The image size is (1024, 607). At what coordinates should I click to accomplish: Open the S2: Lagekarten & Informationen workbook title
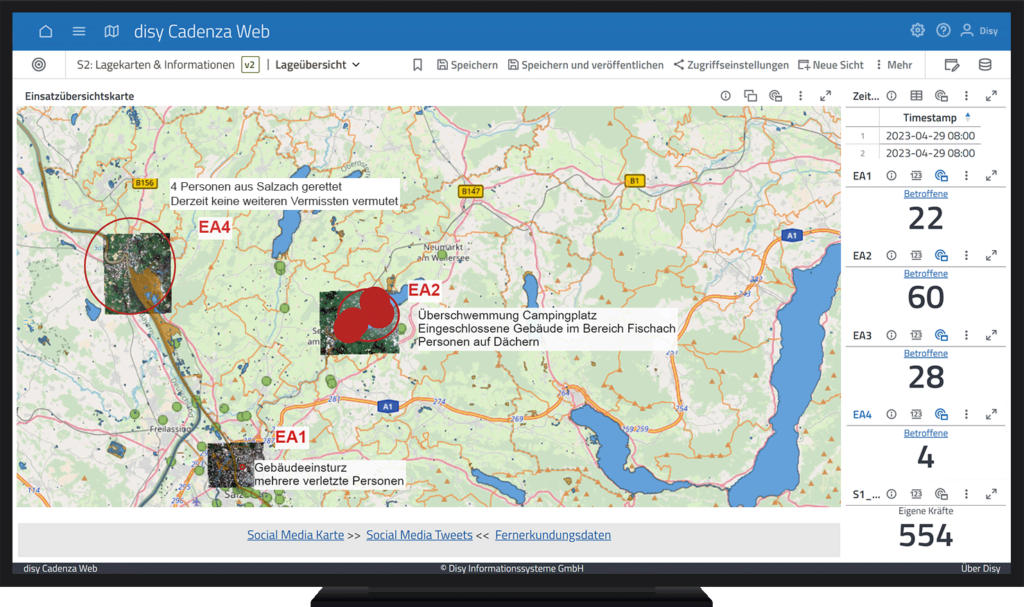point(155,65)
